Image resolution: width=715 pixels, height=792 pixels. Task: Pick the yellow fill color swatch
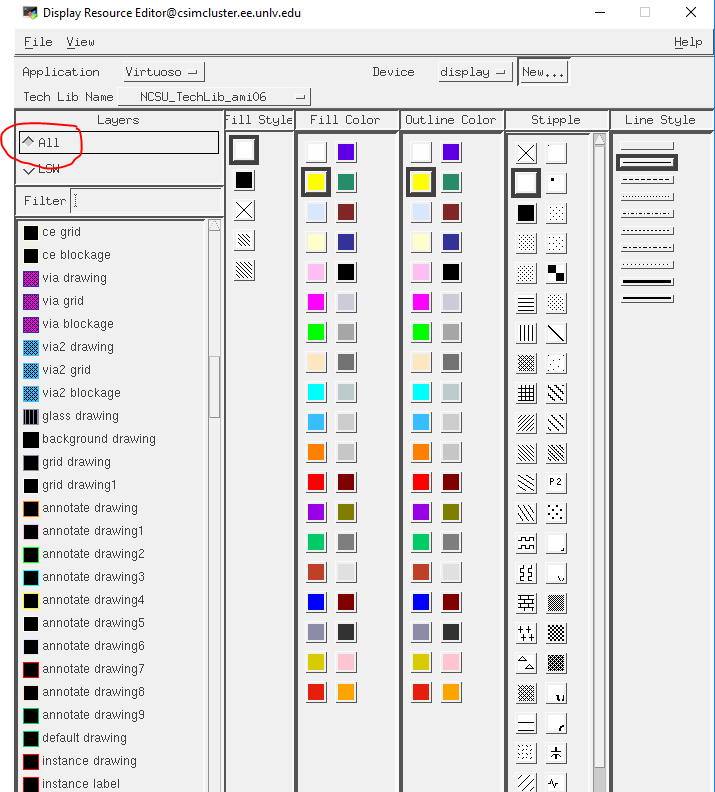coord(316,182)
